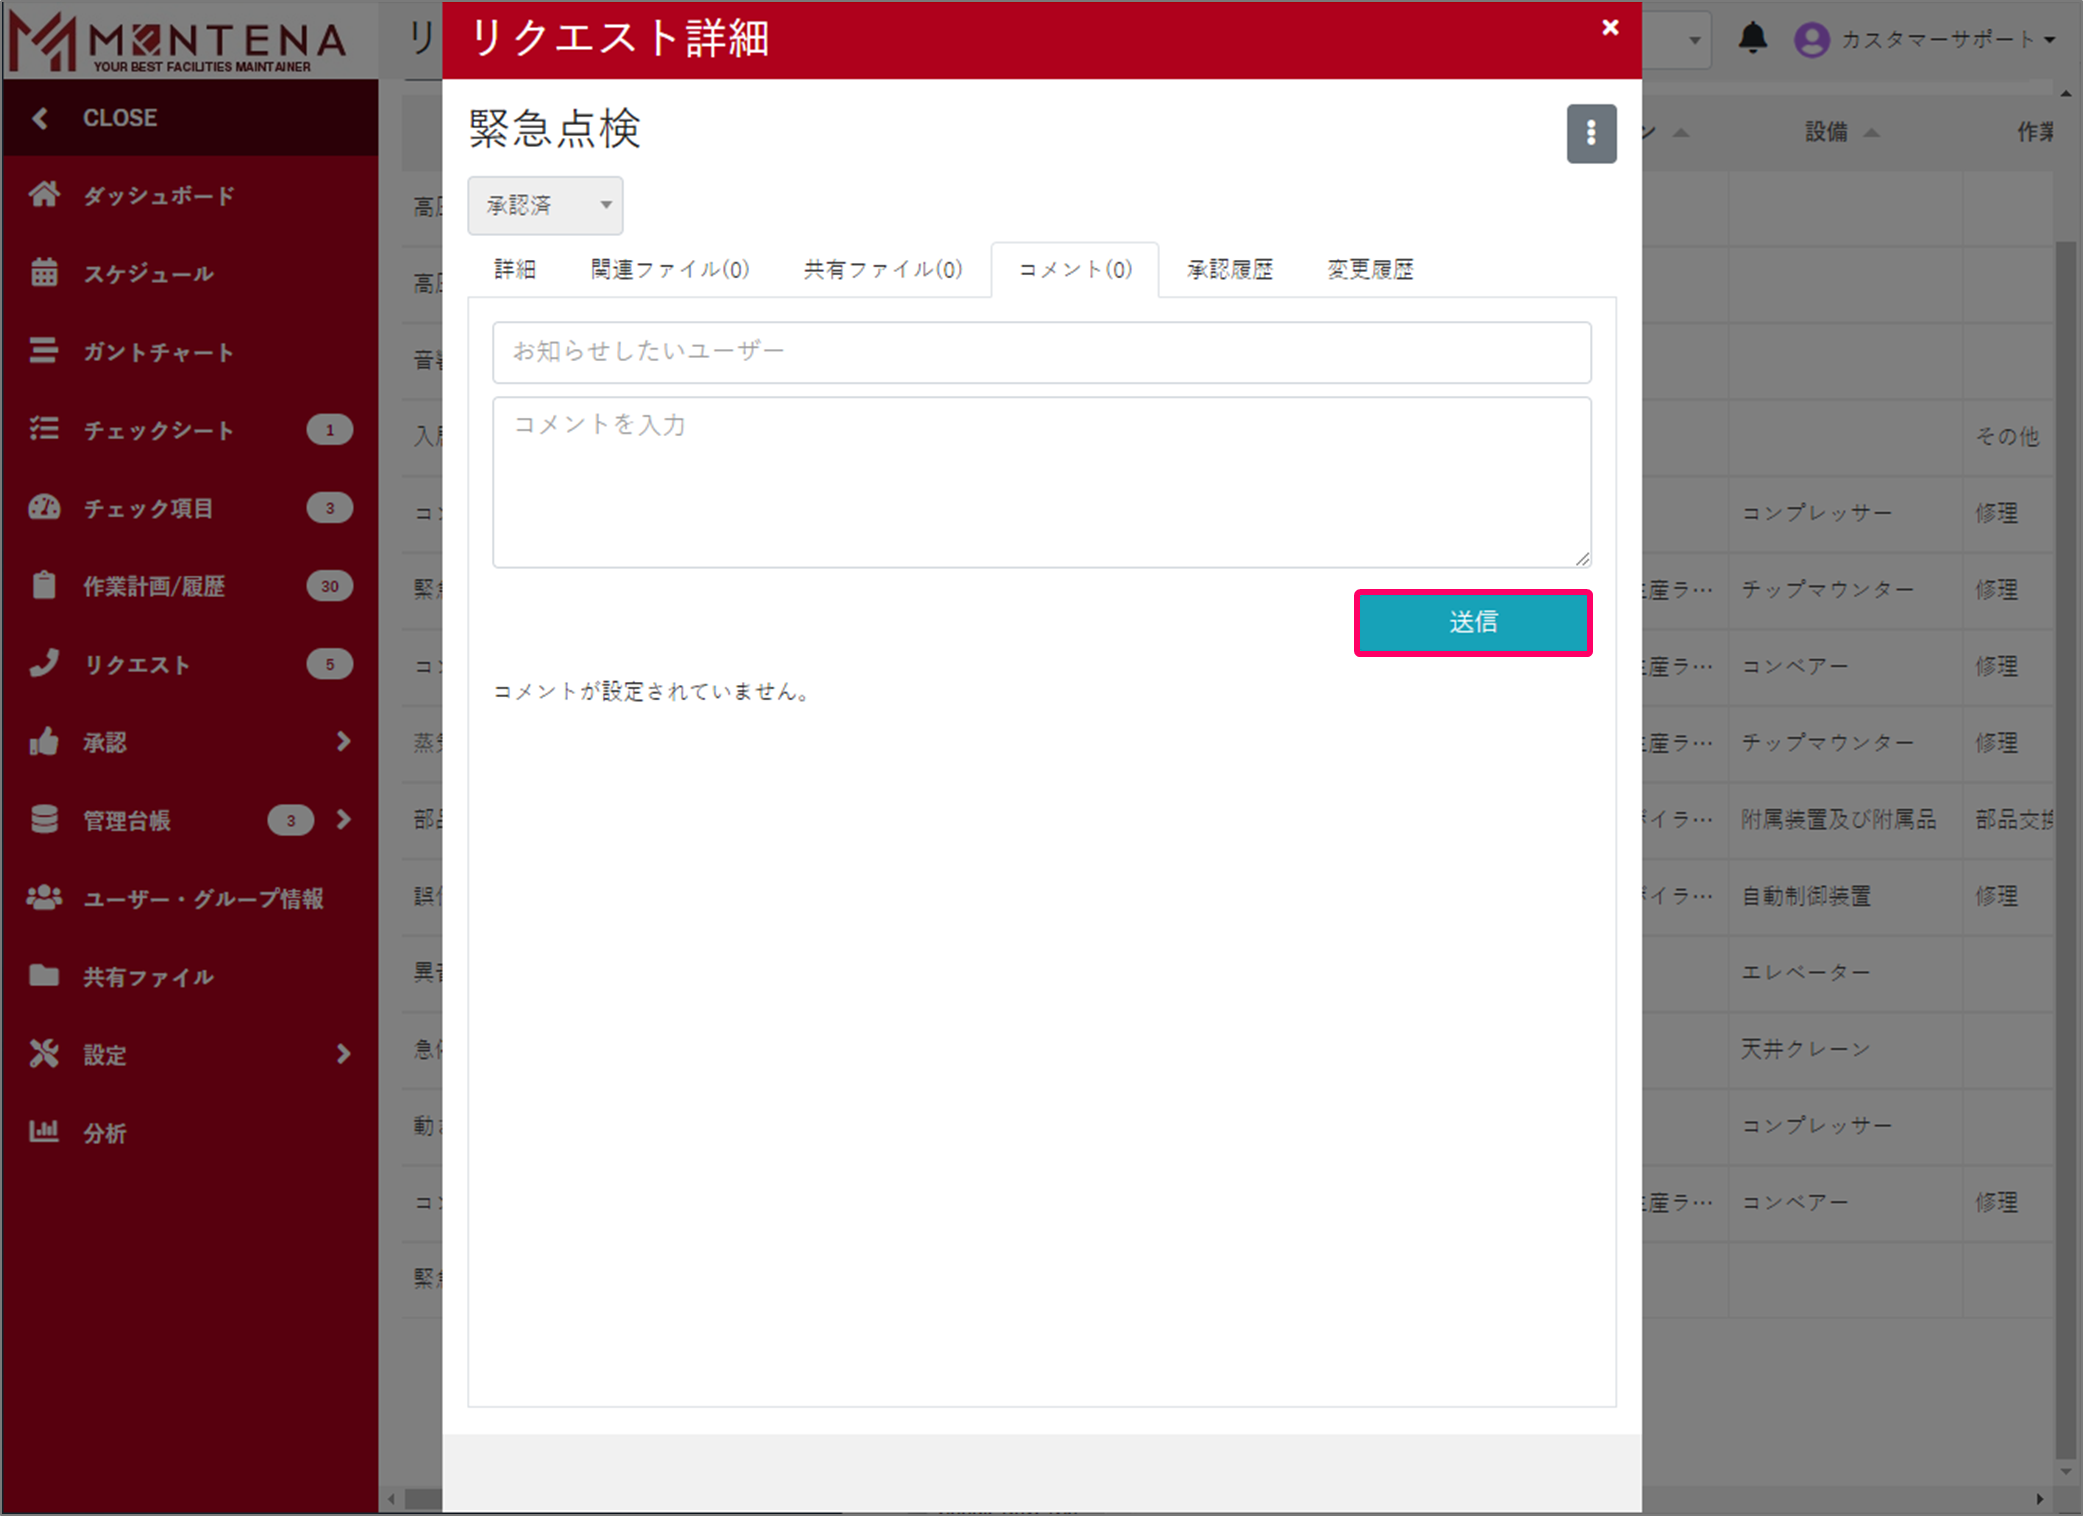Open the 承認済 status dropdown
Viewport: 2083px width, 1516px height.
[545, 205]
